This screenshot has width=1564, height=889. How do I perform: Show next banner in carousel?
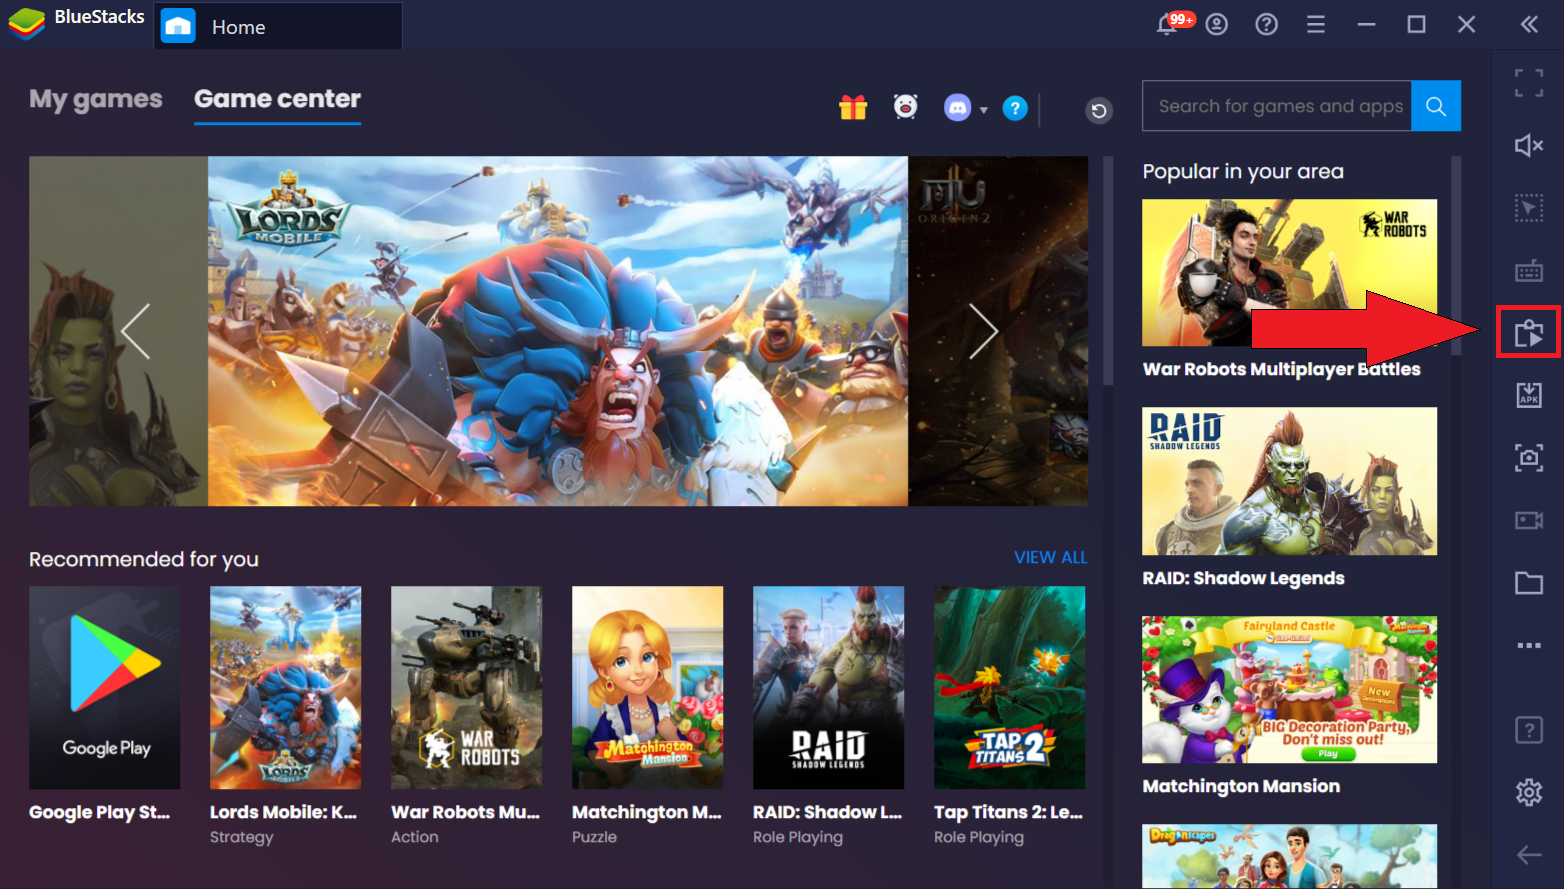coord(983,331)
